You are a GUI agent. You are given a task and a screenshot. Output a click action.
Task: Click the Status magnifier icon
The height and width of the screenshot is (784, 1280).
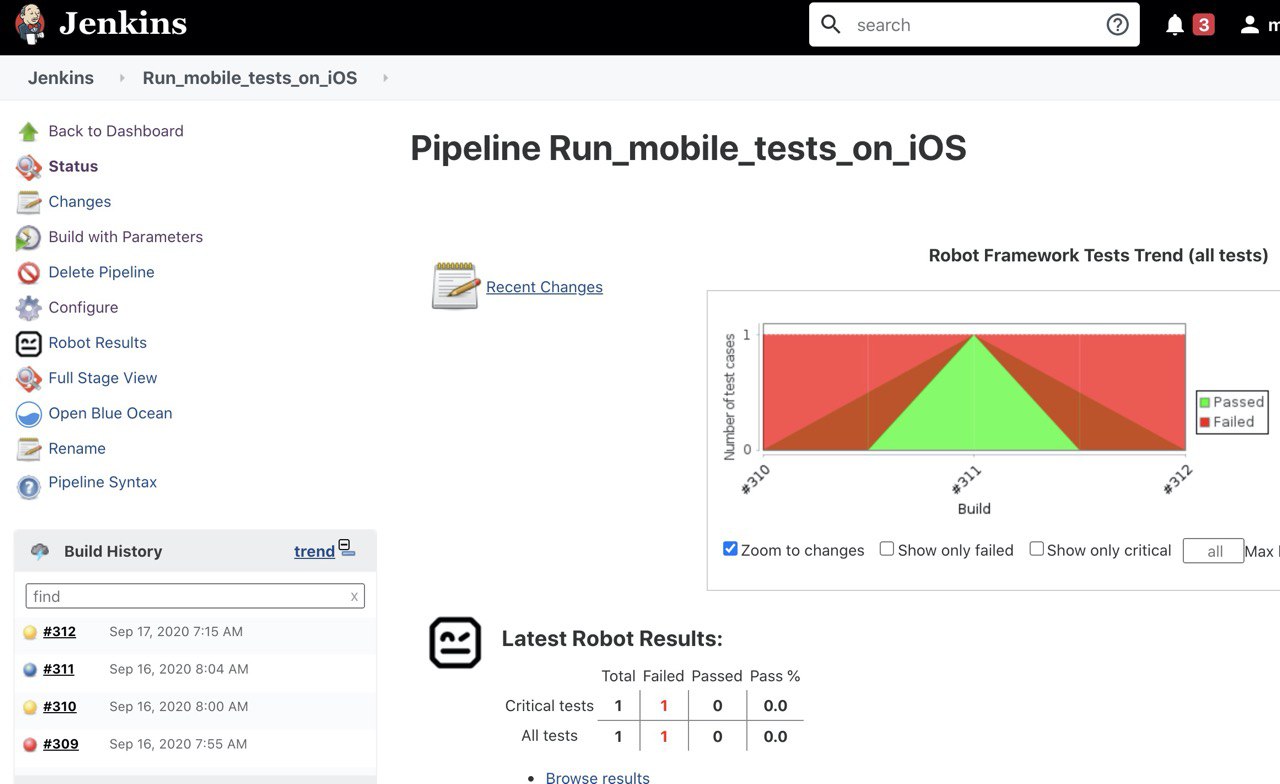[29, 167]
